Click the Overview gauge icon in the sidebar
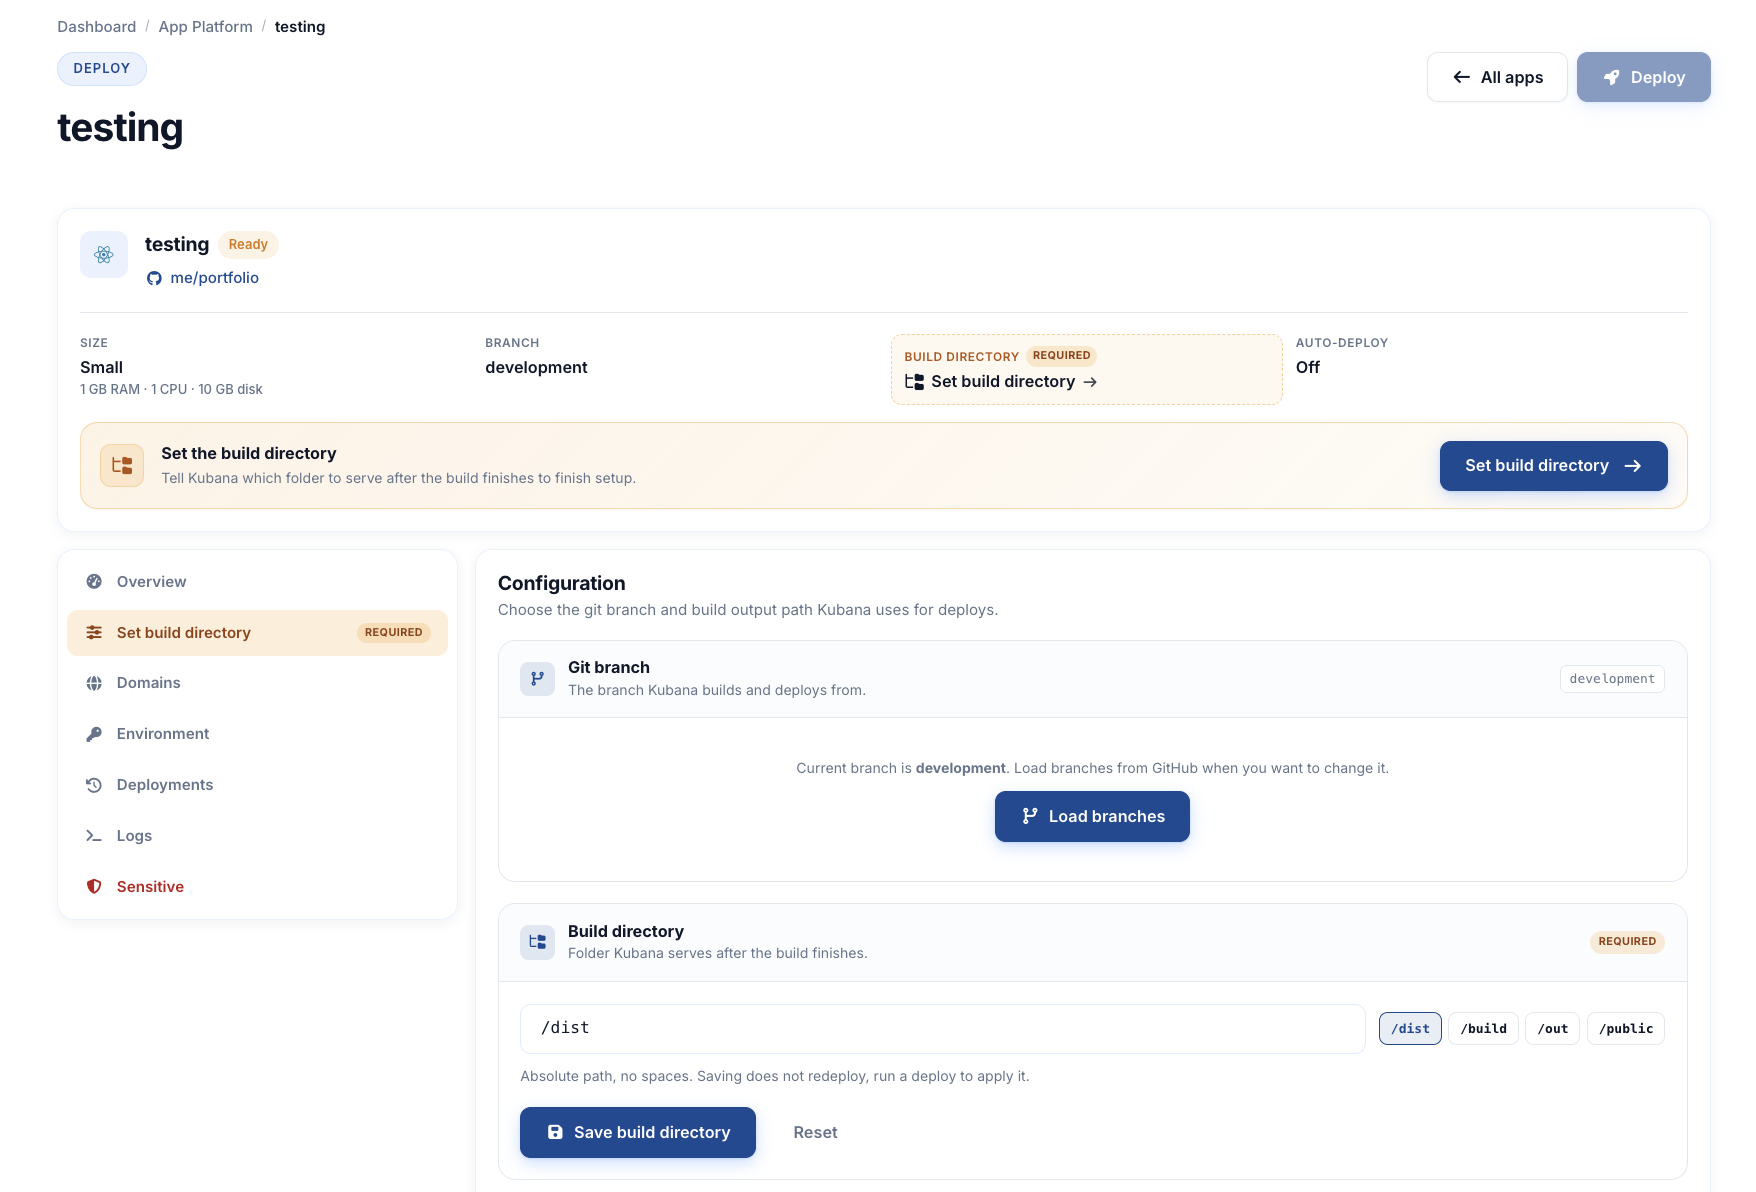 pyautogui.click(x=94, y=582)
